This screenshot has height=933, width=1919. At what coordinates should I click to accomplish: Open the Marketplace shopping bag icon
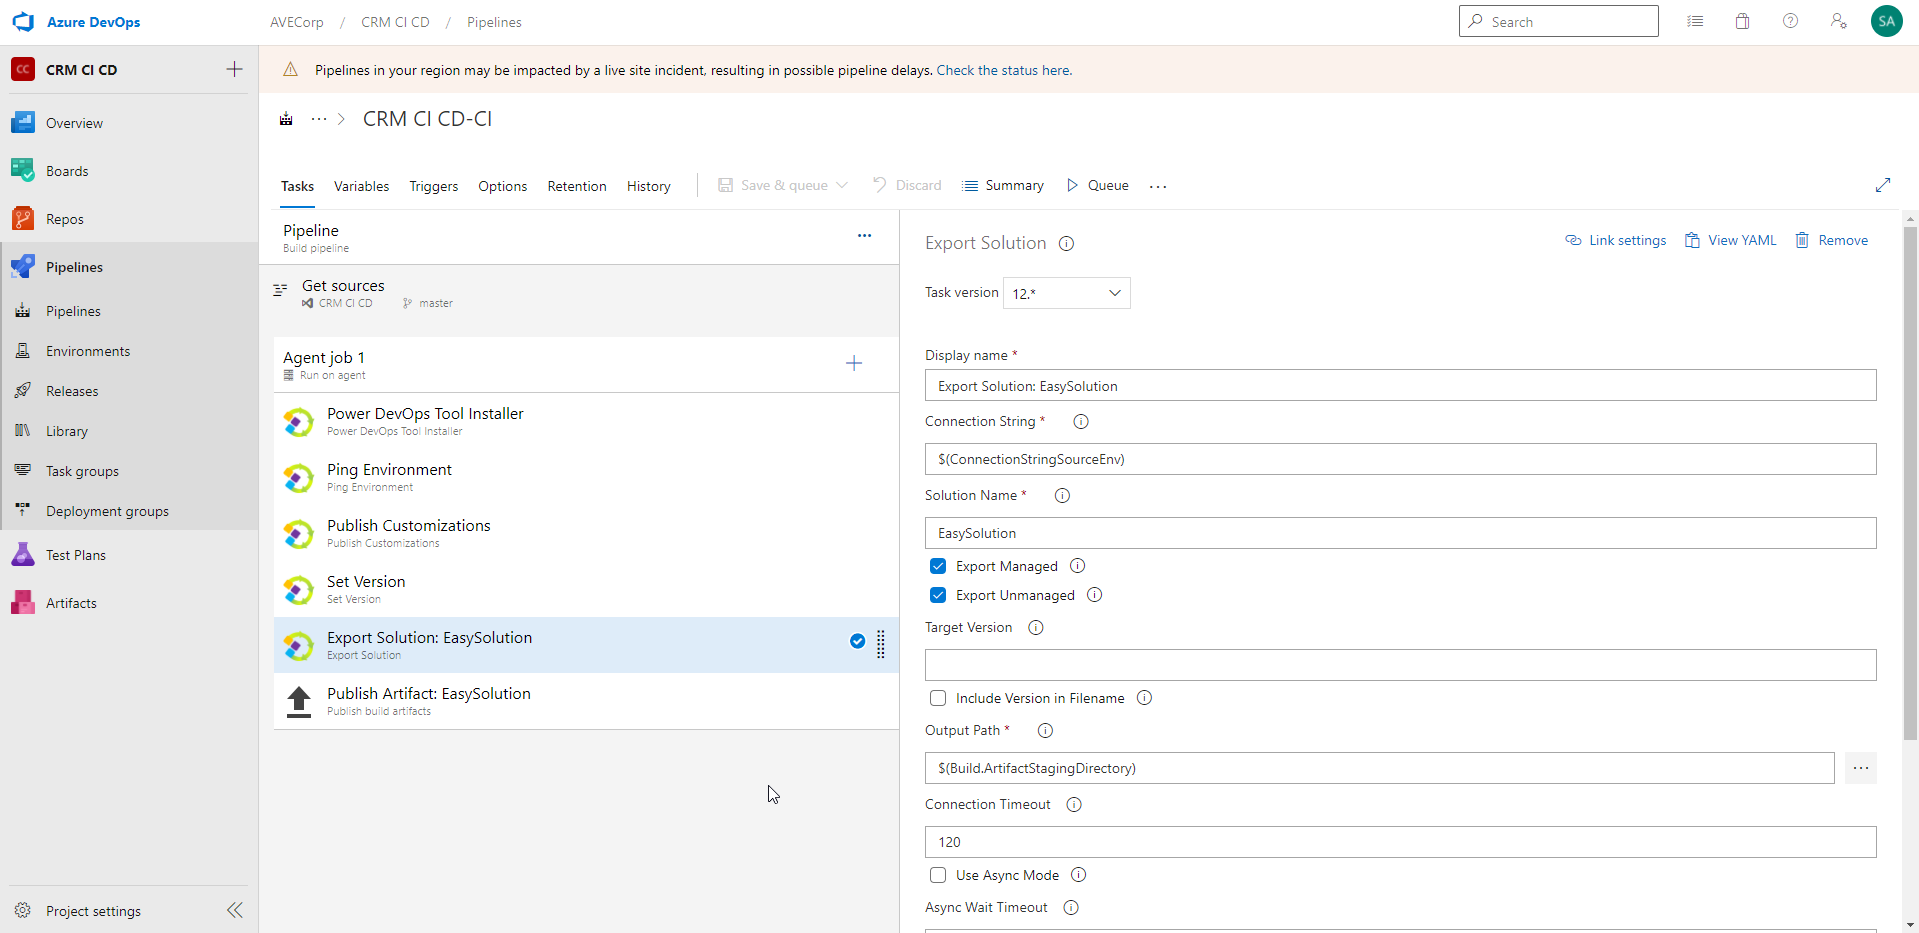point(1743,21)
